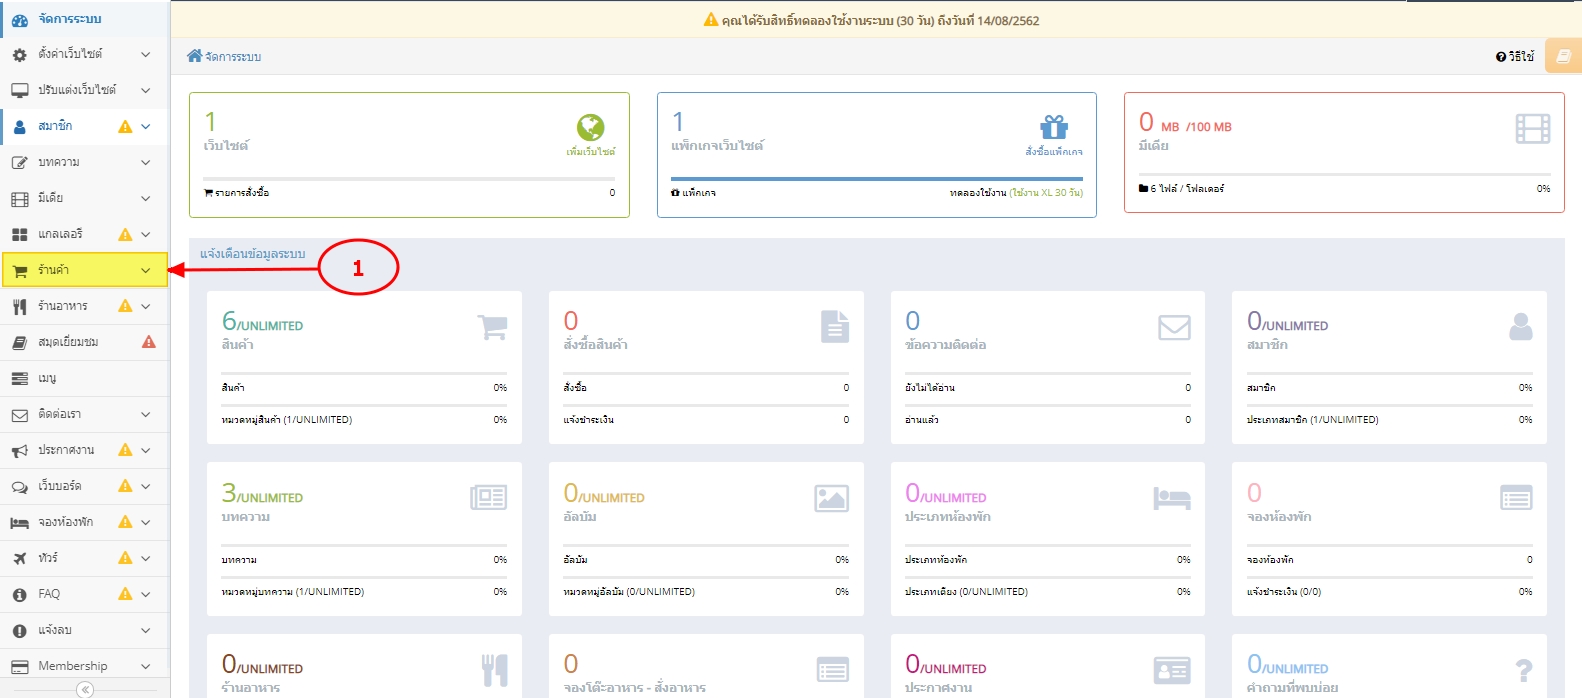Click the film strip icon in the มีเดีย card
1582x698 pixels.
point(1532,128)
